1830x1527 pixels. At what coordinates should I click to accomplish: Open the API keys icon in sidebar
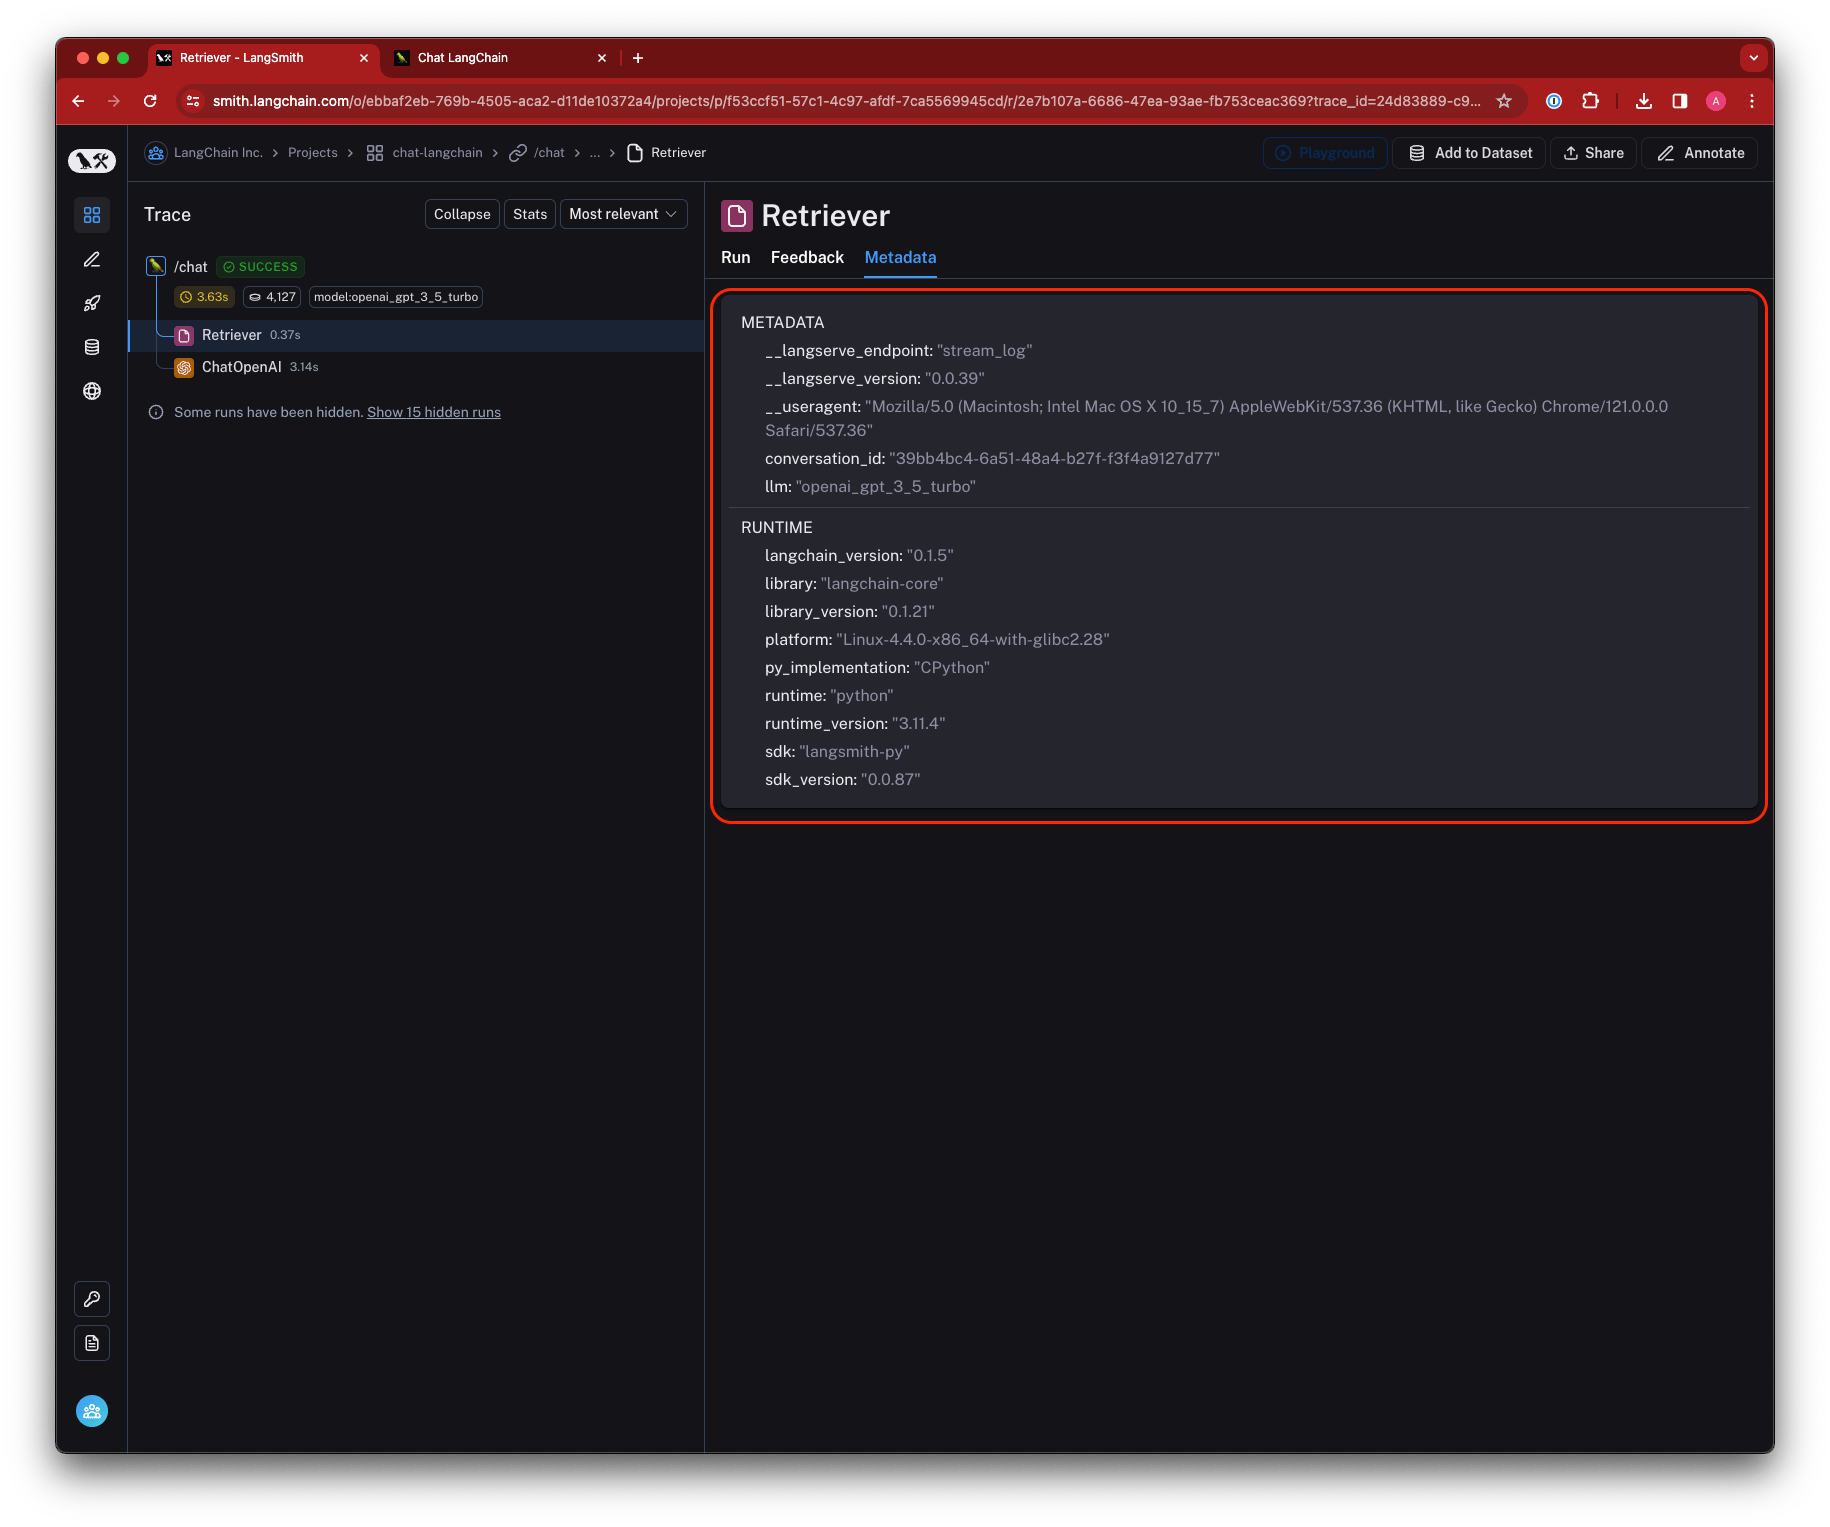[x=92, y=1299]
